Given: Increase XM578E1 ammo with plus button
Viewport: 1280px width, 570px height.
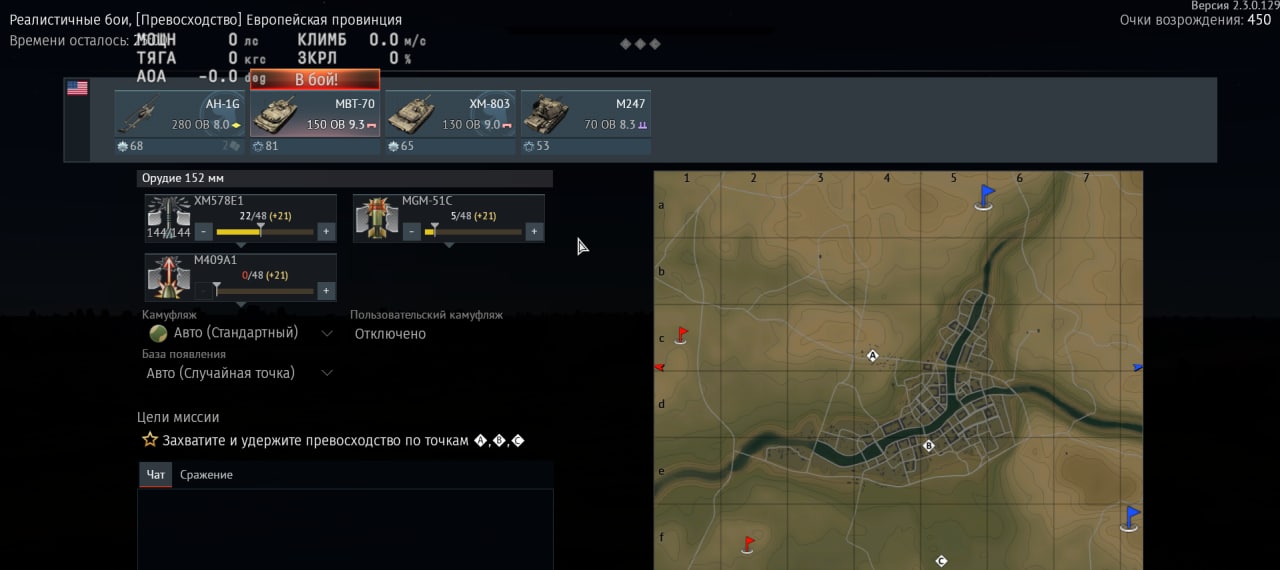Looking at the screenshot, I should point(326,232).
